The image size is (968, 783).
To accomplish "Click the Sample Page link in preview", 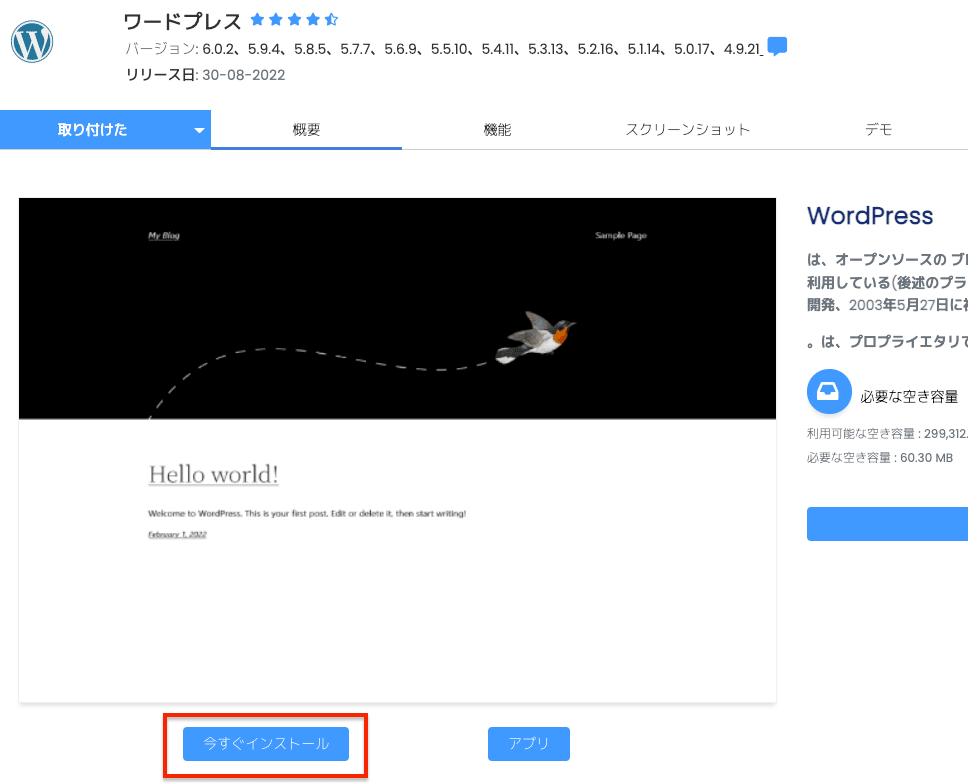I will (620, 235).
